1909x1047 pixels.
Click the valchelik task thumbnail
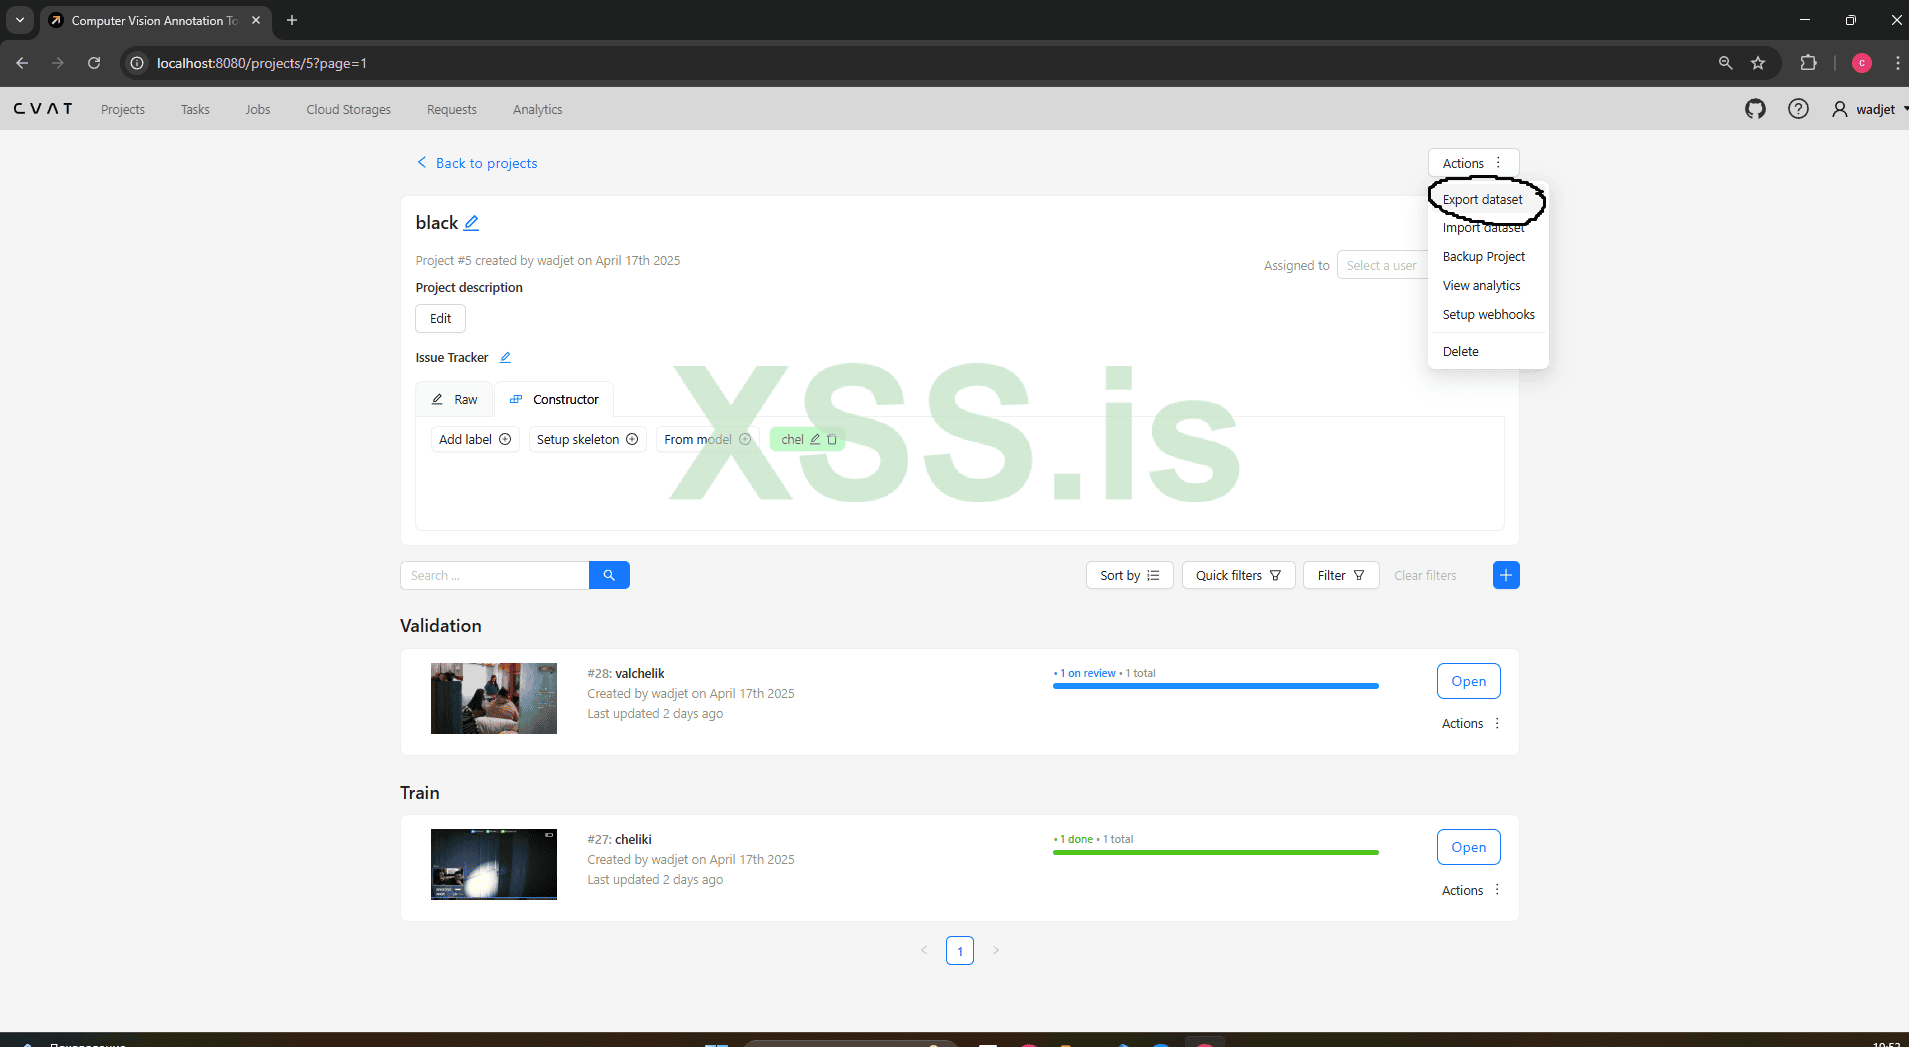494,698
